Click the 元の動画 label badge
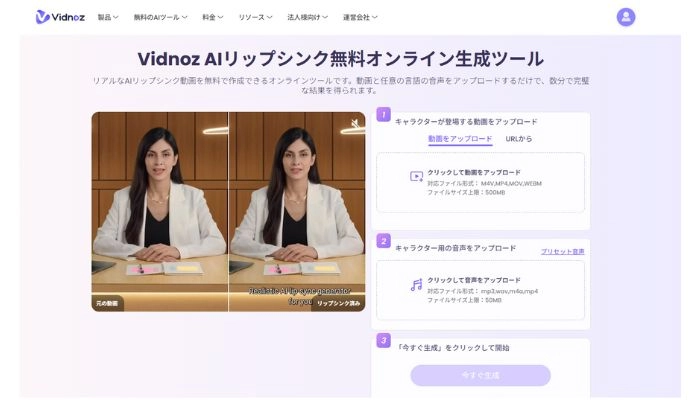Image resolution: width=700 pixels, height=400 pixels. (107, 303)
